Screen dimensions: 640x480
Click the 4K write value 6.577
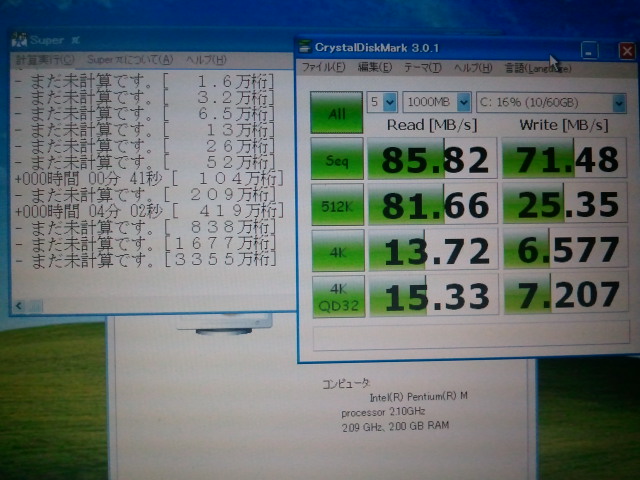566,249
